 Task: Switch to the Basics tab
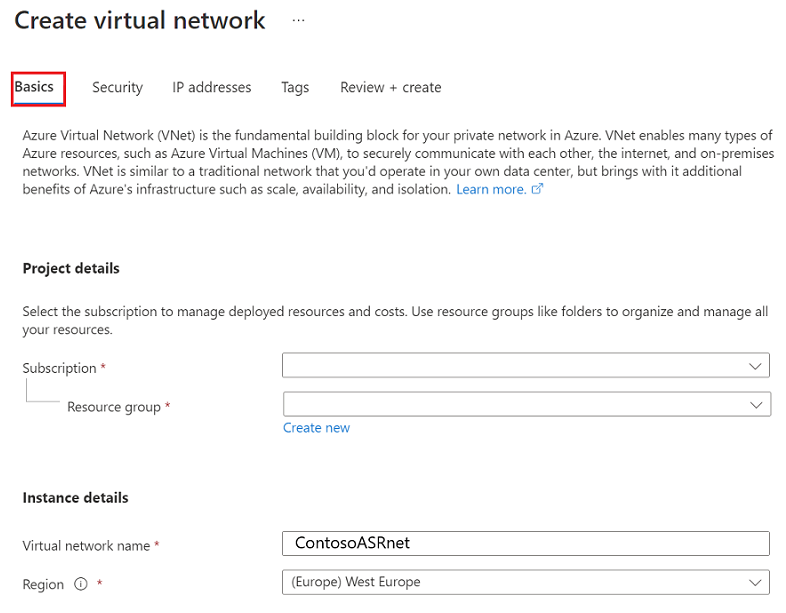(34, 87)
